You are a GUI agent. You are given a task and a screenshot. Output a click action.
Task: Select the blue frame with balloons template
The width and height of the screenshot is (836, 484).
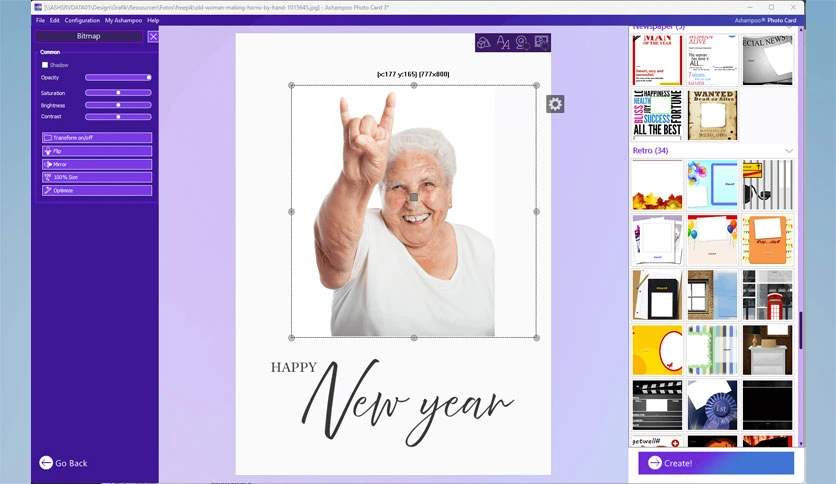(x=712, y=184)
